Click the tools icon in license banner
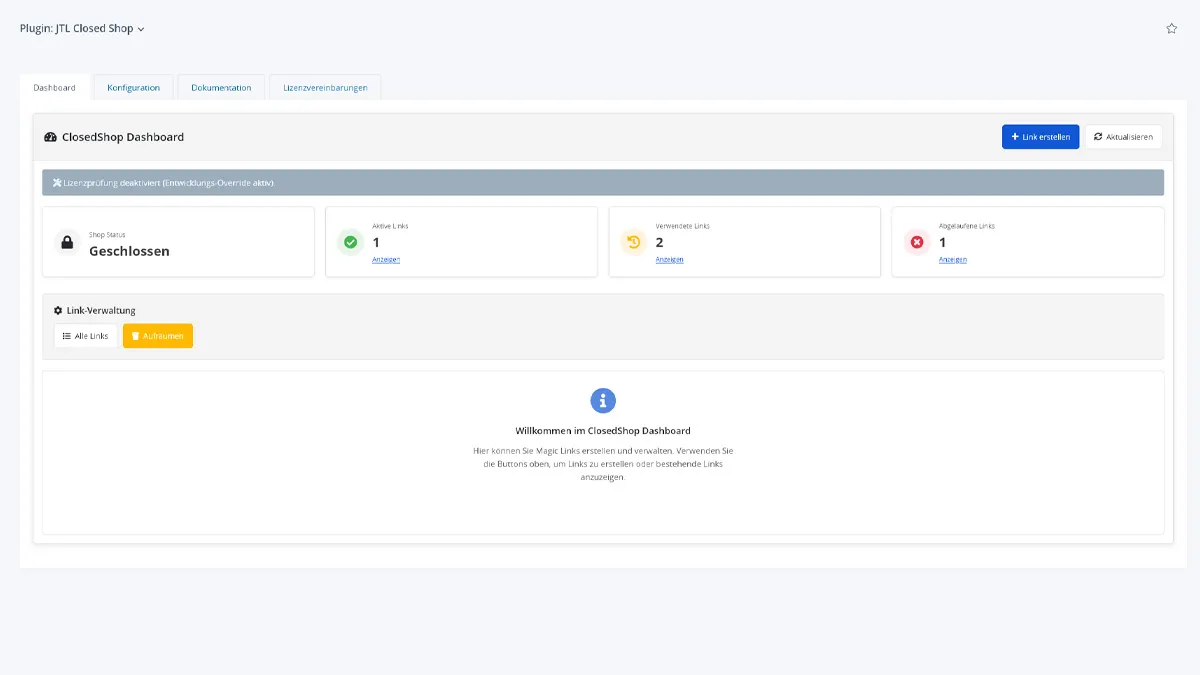 (57, 183)
